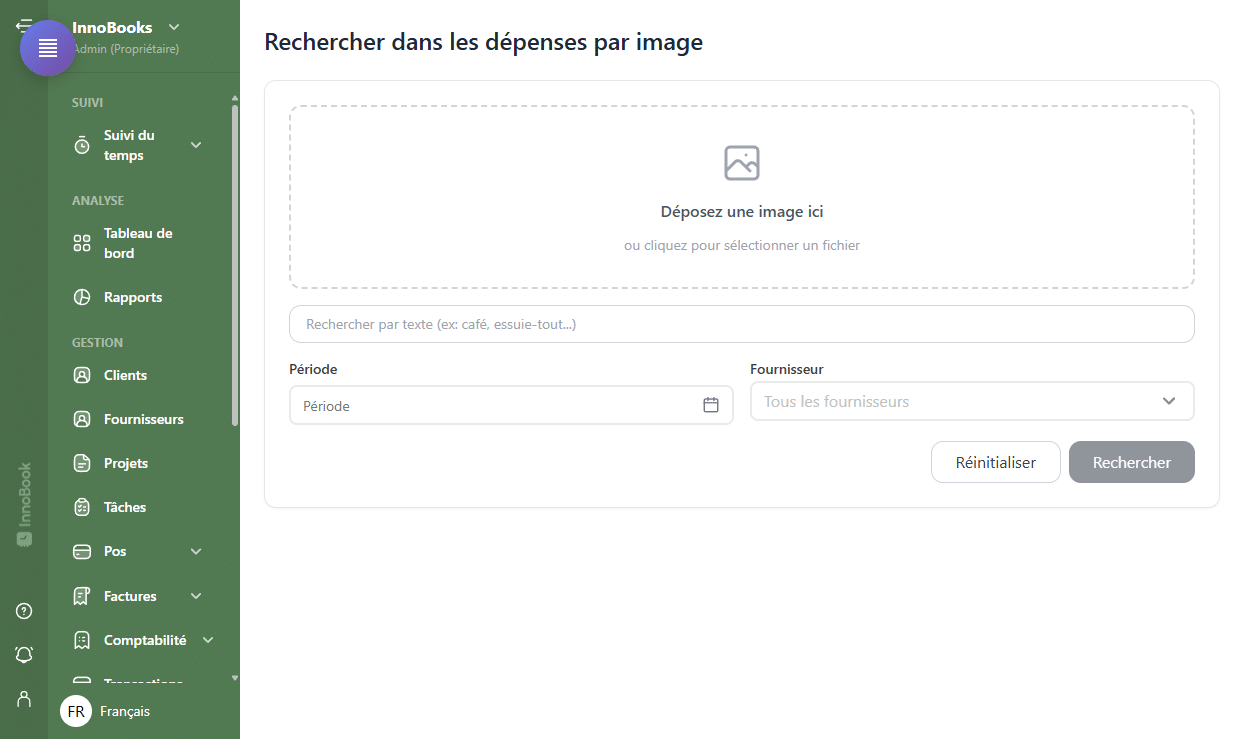Image resolution: width=1244 pixels, height=739 pixels.
Task: Click the Projets document icon
Action: 82,463
